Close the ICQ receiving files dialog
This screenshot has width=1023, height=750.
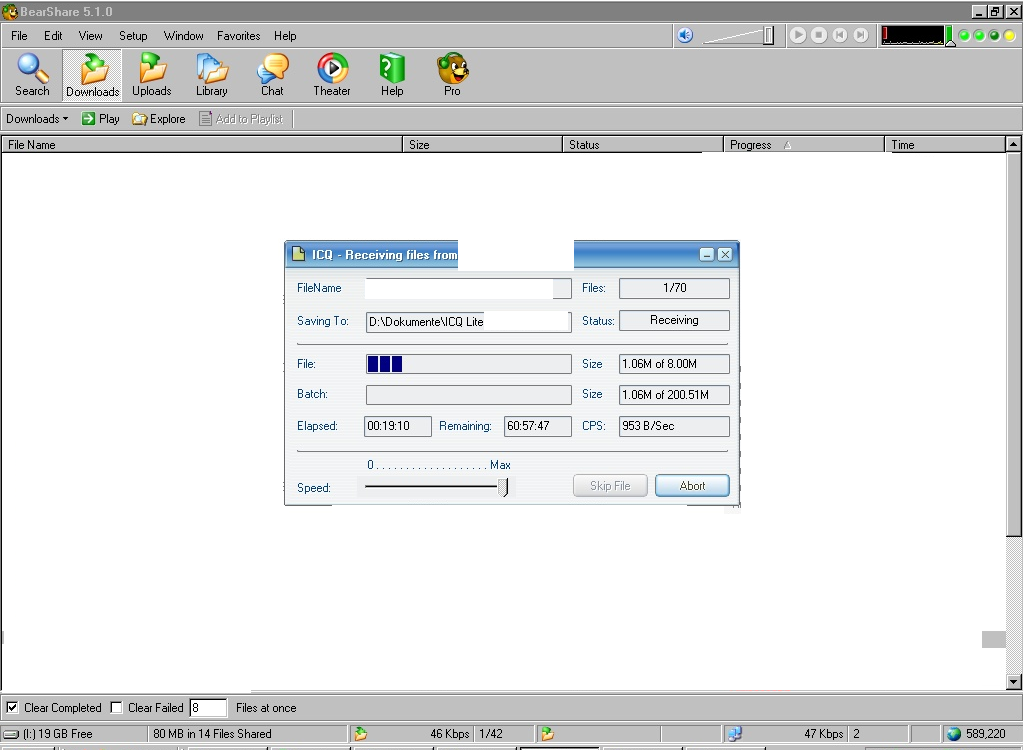point(725,254)
